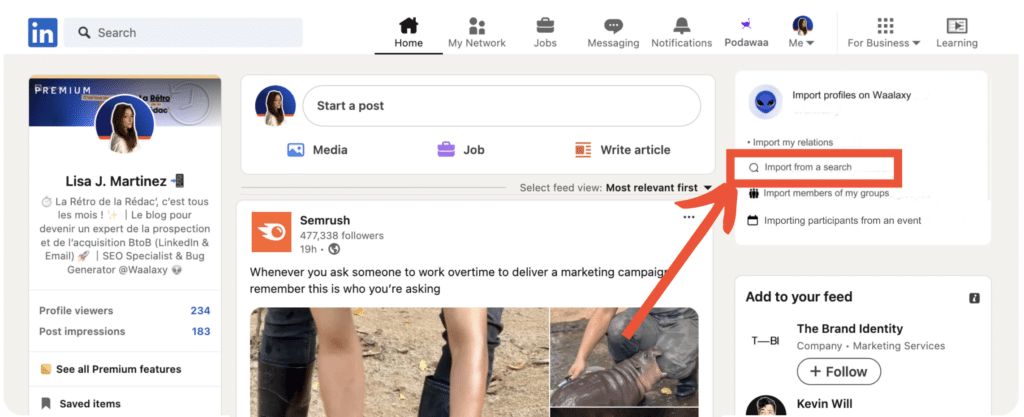Open the Messaging chat icon
The height and width of the screenshot is (417, 1024).
point(613,26)
